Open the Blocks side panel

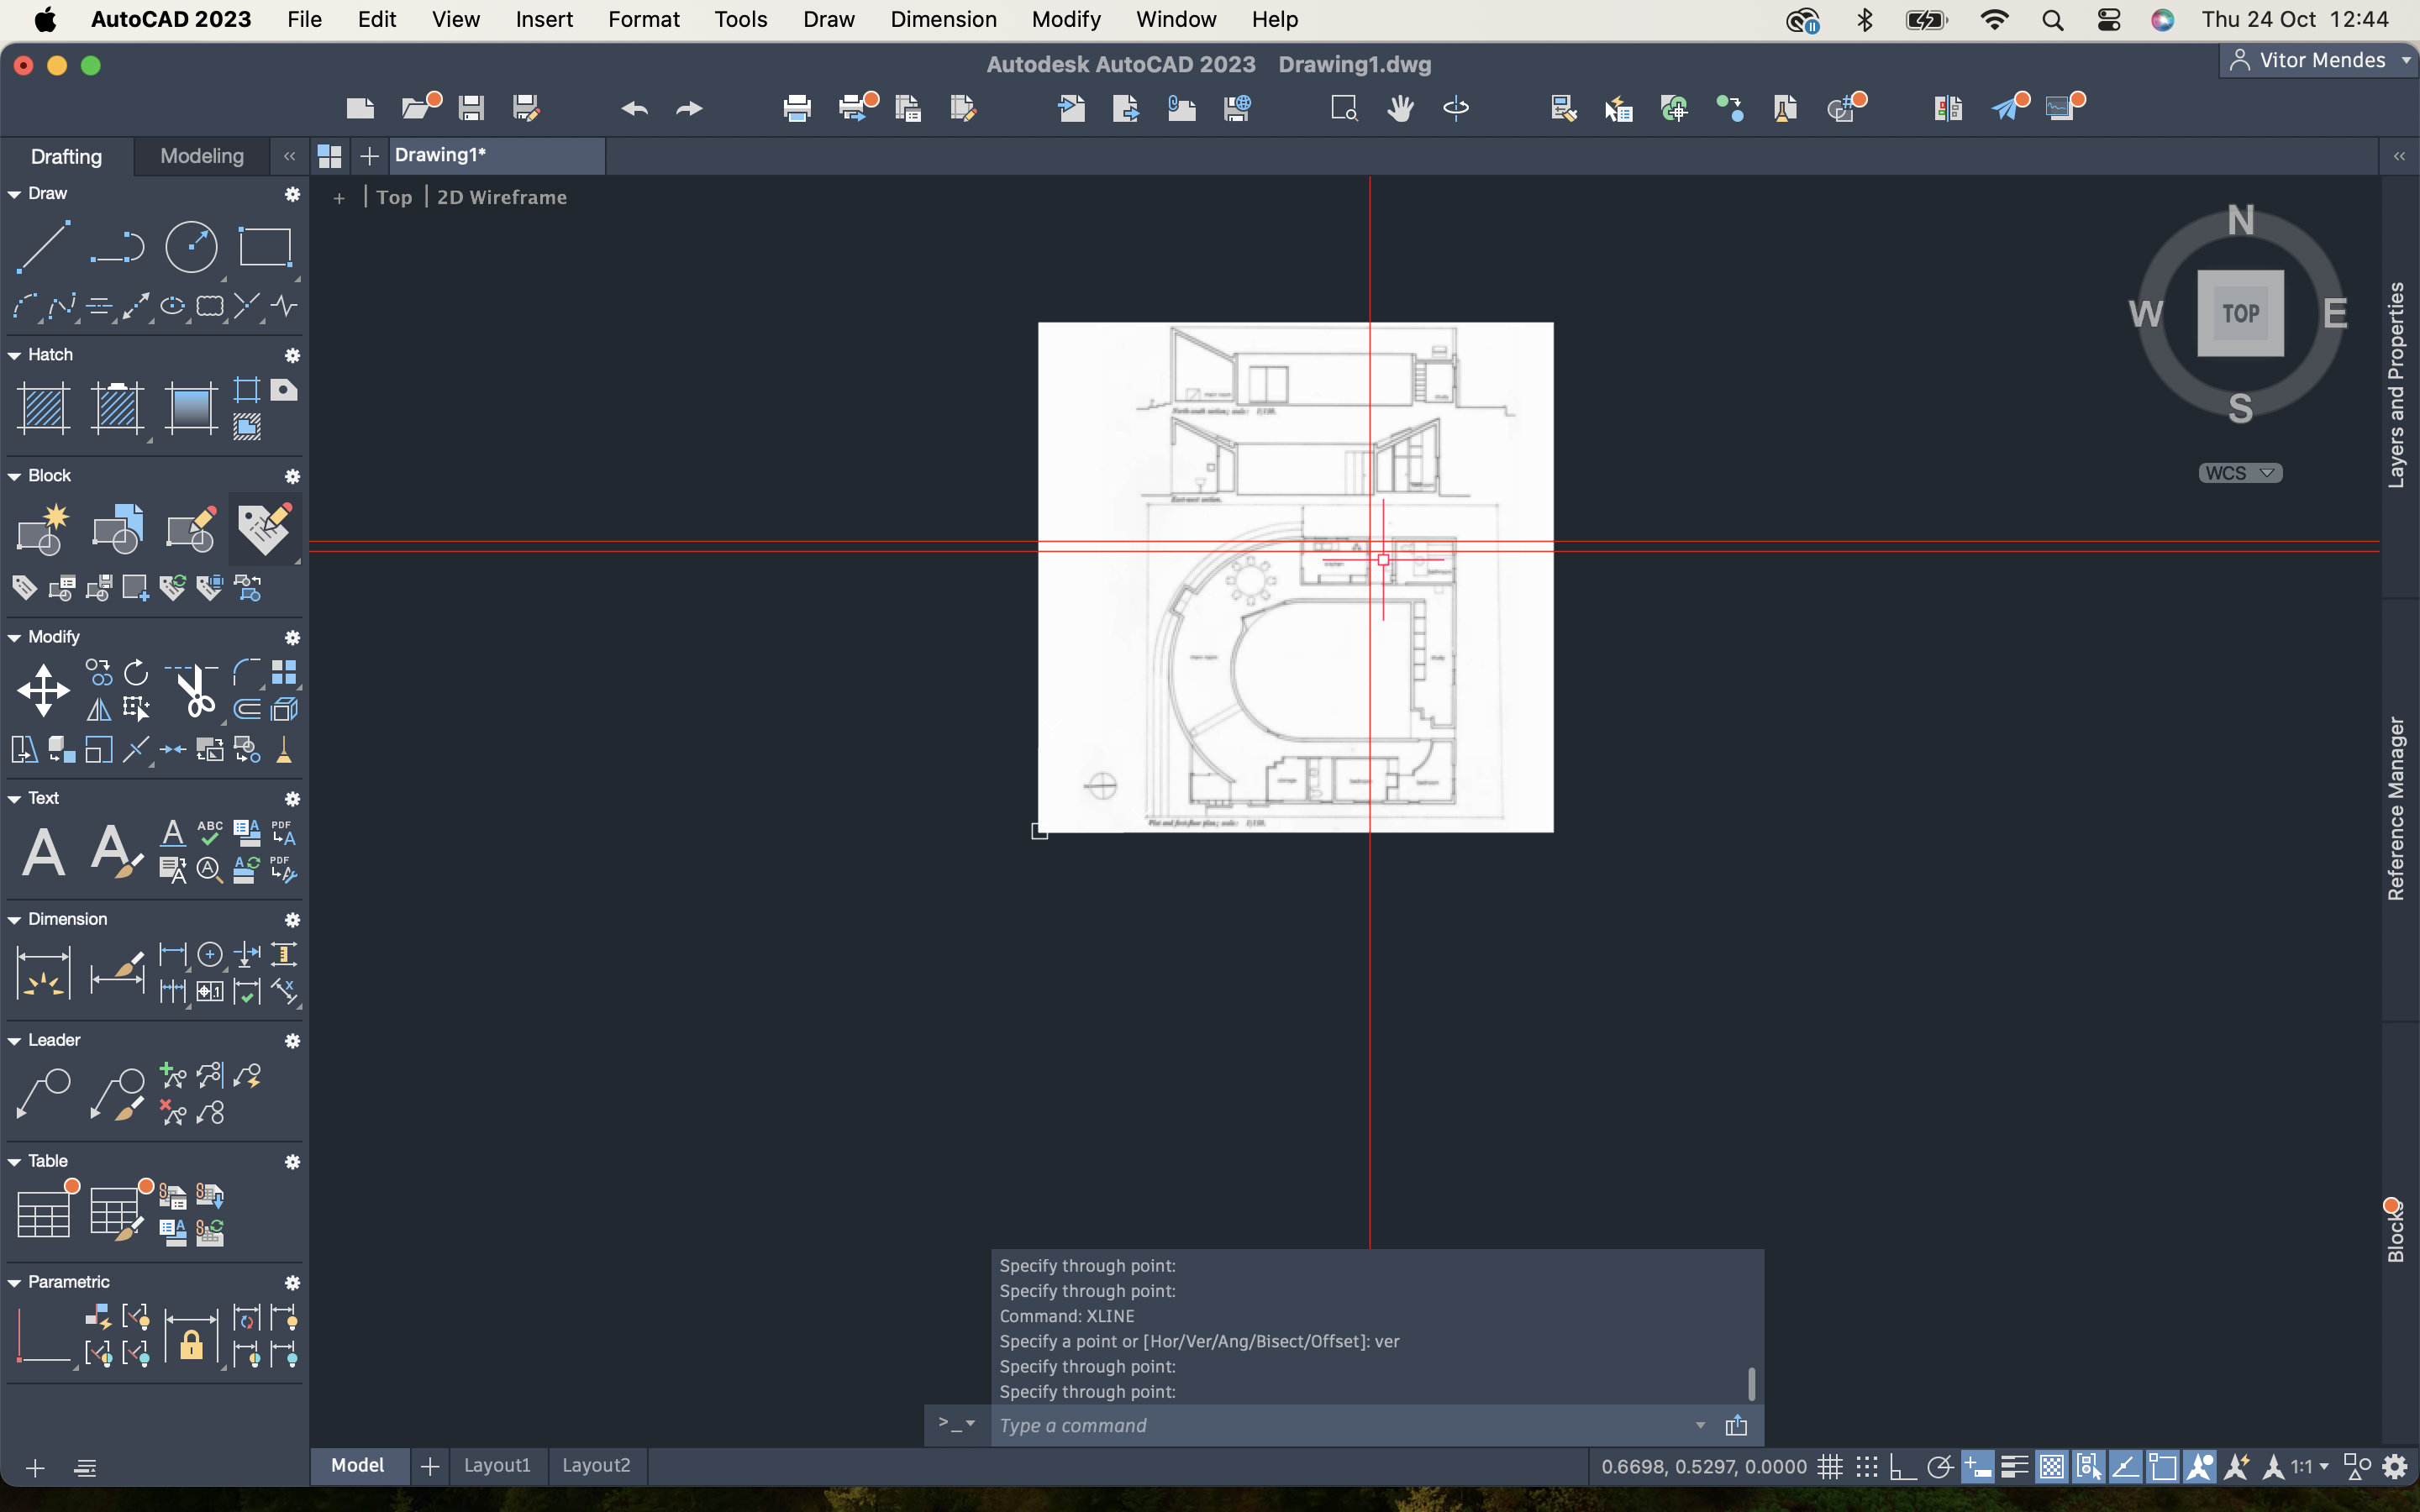pos(2396,1231)
